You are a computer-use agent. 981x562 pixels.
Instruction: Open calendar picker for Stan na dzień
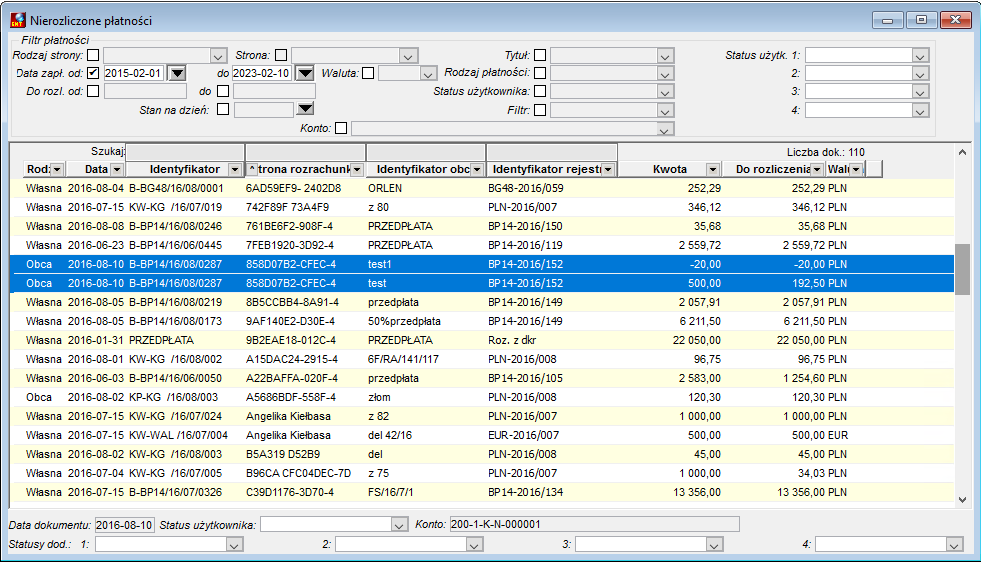tap(305, 110)
